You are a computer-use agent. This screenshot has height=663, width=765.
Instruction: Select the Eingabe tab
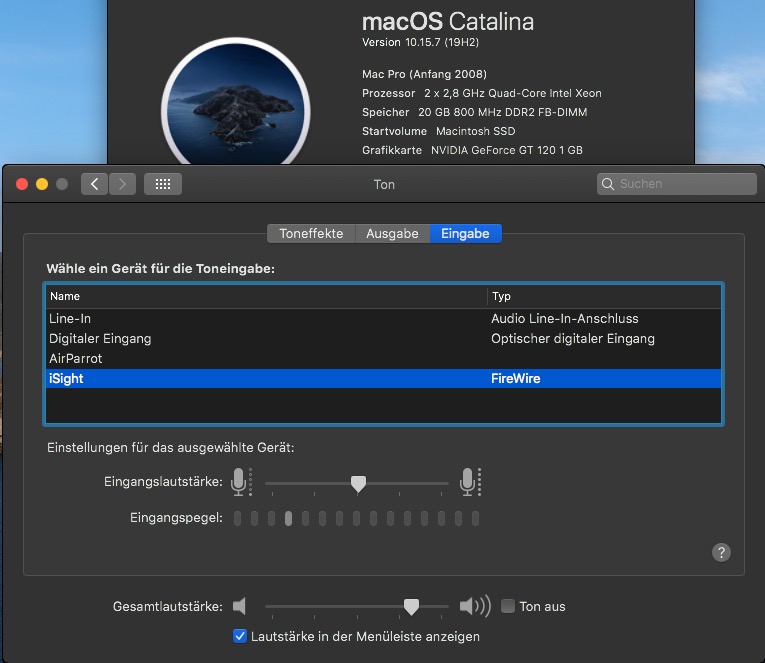click(465, 234)
